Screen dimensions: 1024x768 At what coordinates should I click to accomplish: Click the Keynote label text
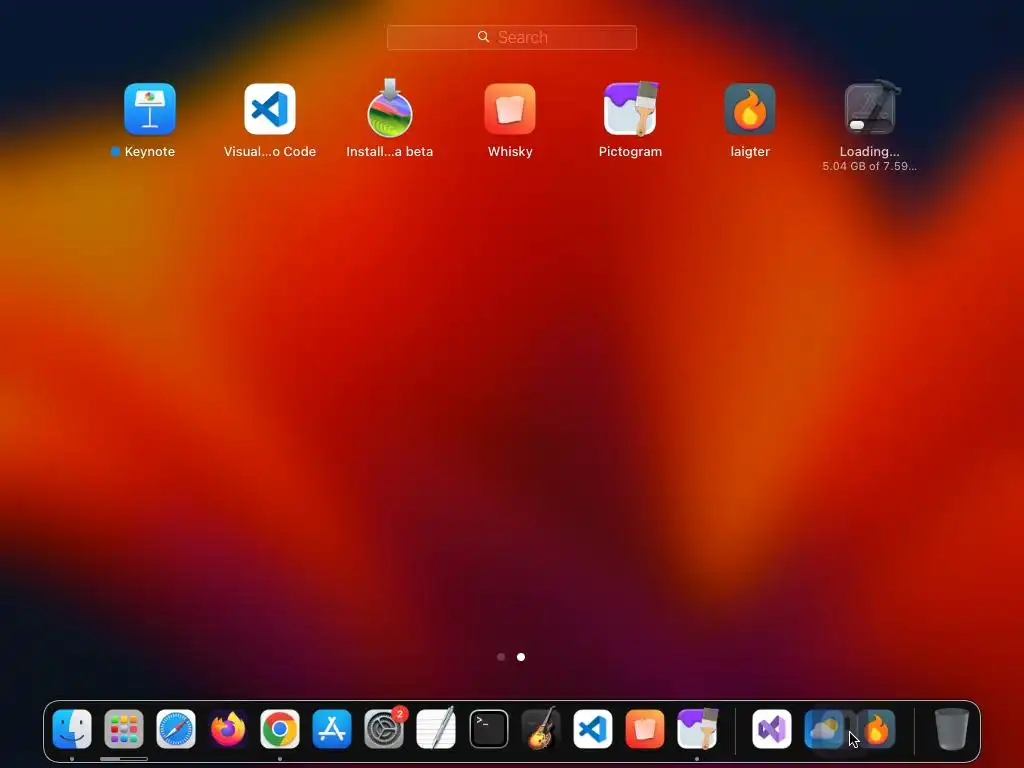coord(150,152)
